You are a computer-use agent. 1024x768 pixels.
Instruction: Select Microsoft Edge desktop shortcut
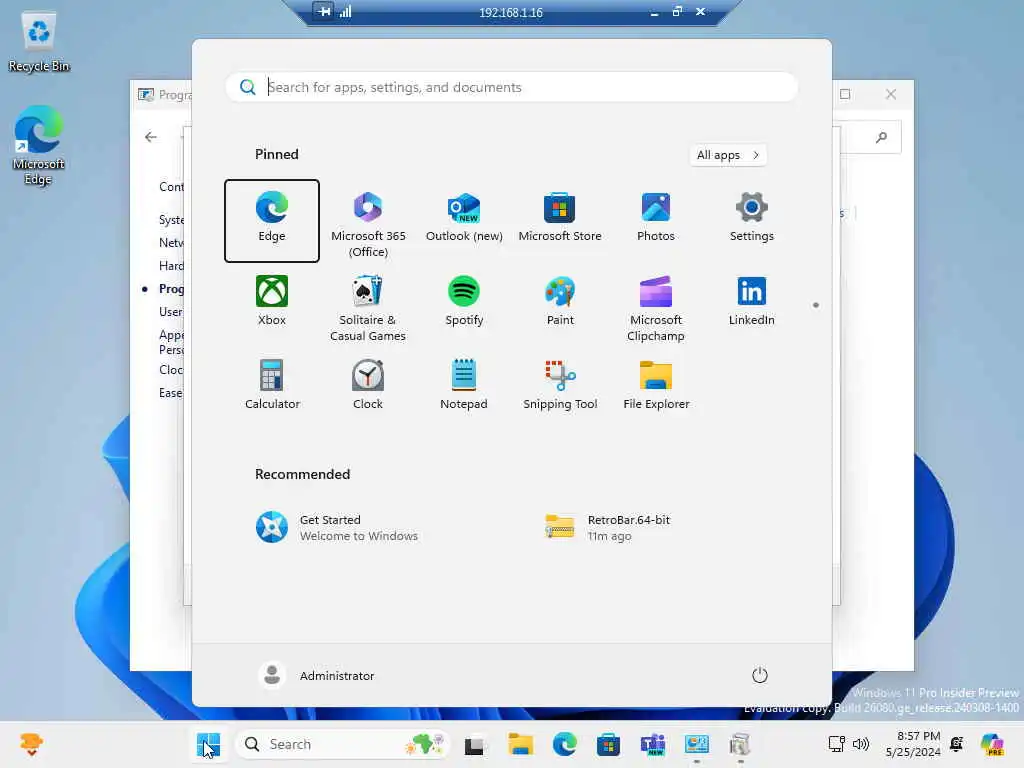(x=39, y=145)
